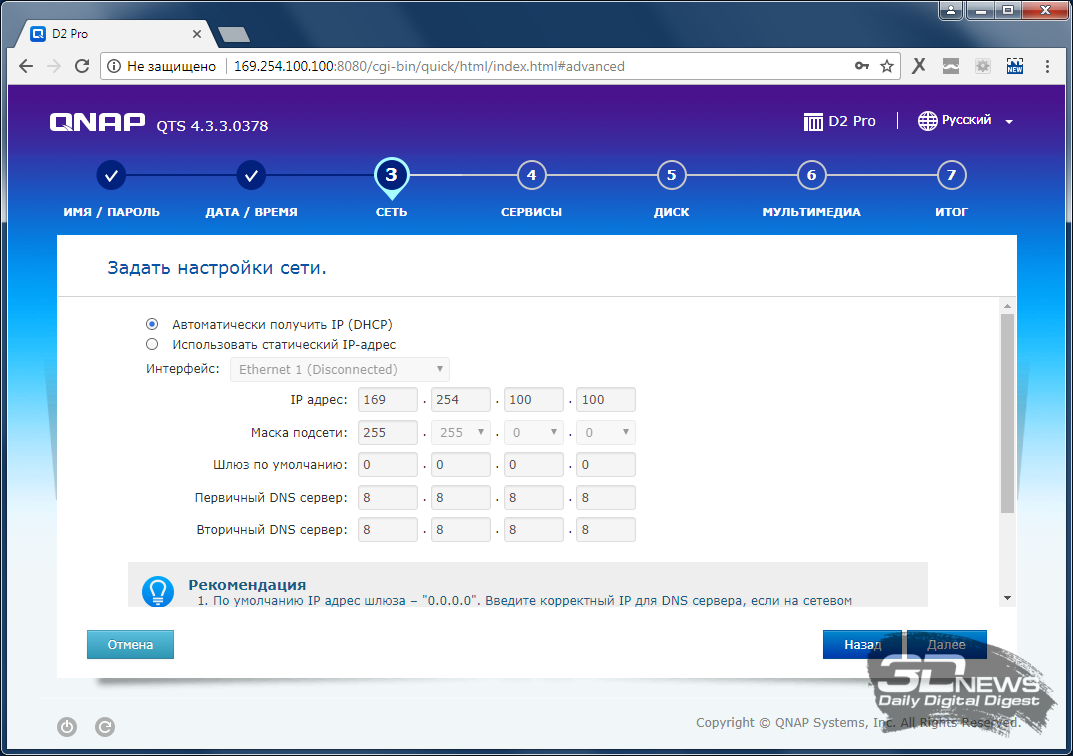Screen dimensions: 1073x756
Task: Click the NEW extension icon in toolbar
Action: 1015,66
